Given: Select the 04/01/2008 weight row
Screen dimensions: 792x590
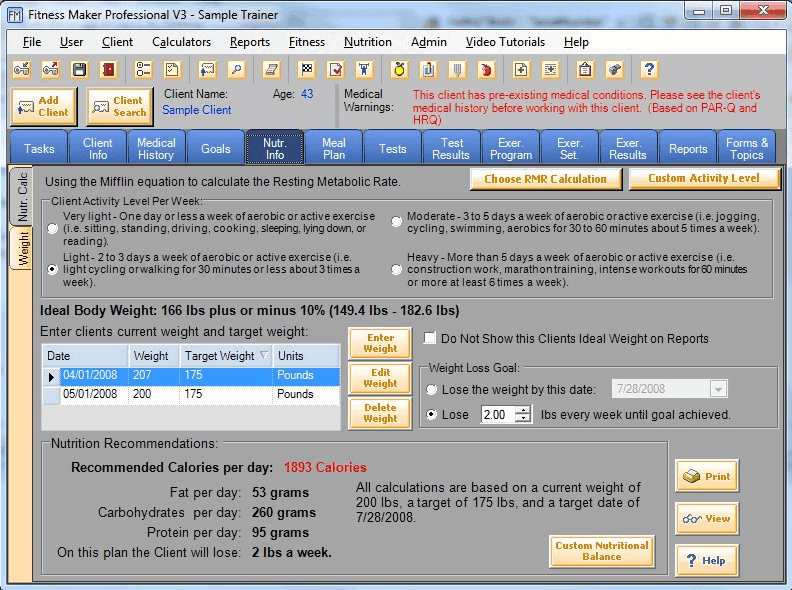Looking at the screenshot, I should click(x=190, y=375).
